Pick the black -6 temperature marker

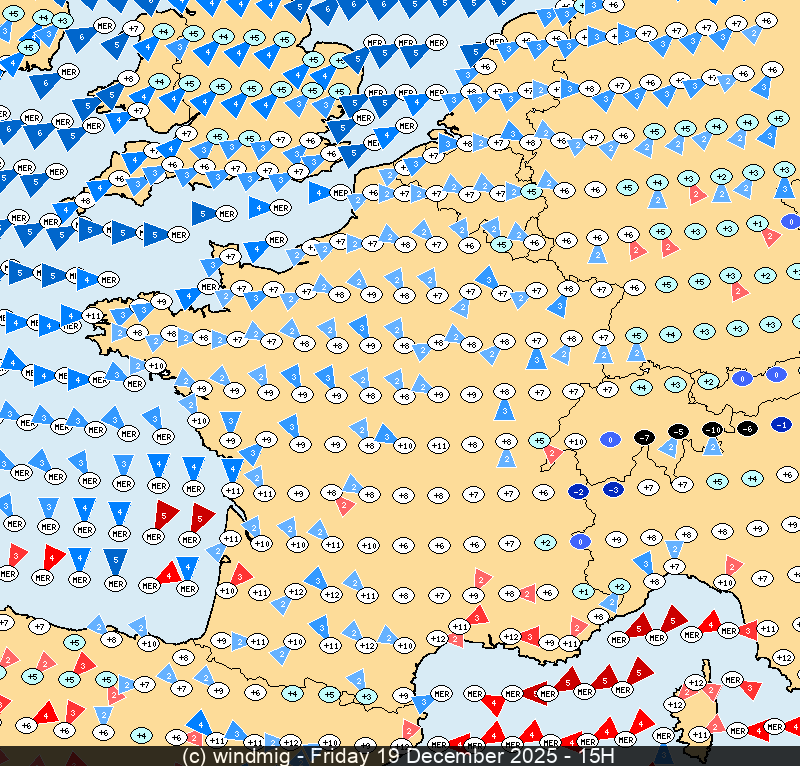pyautogui.click(x=747, y=429)
